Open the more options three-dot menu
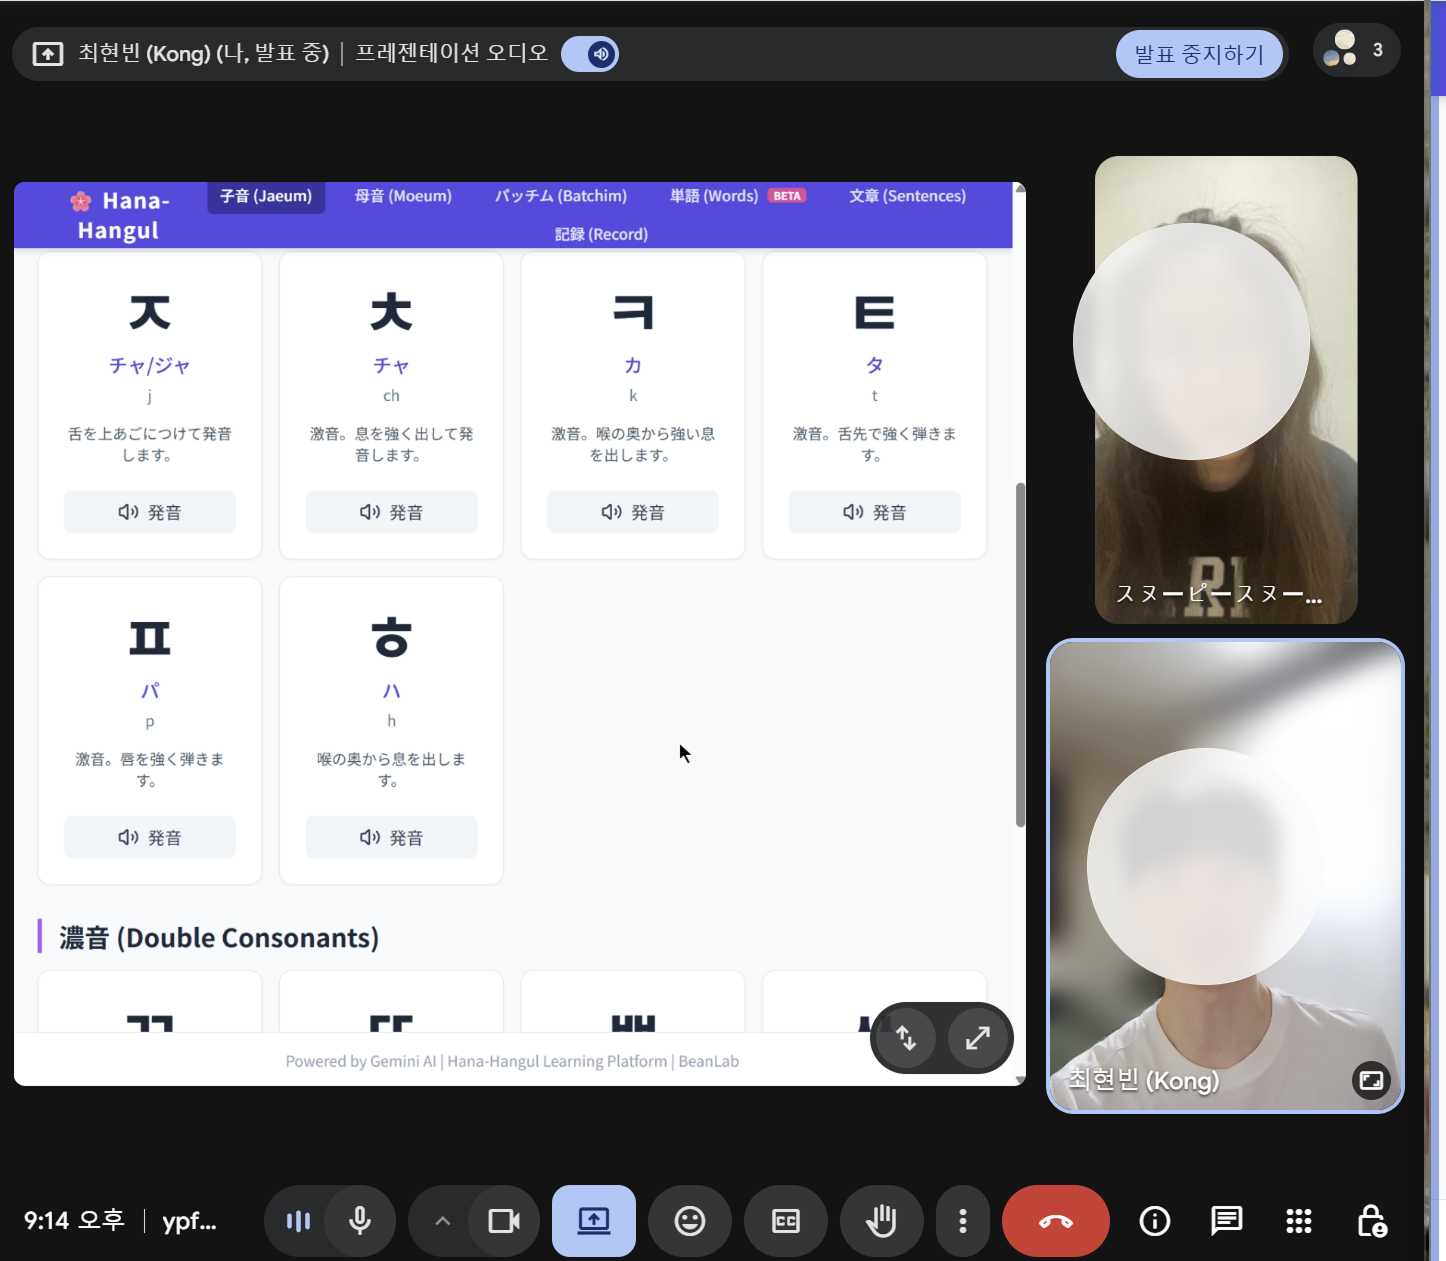 [x=963, y=1221]
